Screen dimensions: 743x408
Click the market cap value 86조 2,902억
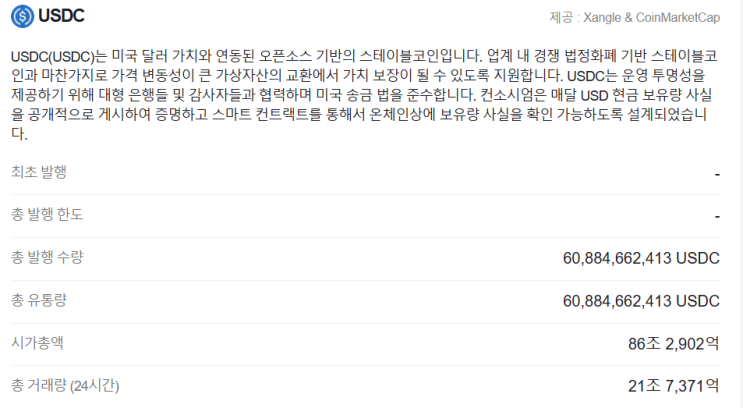[673, 344]
